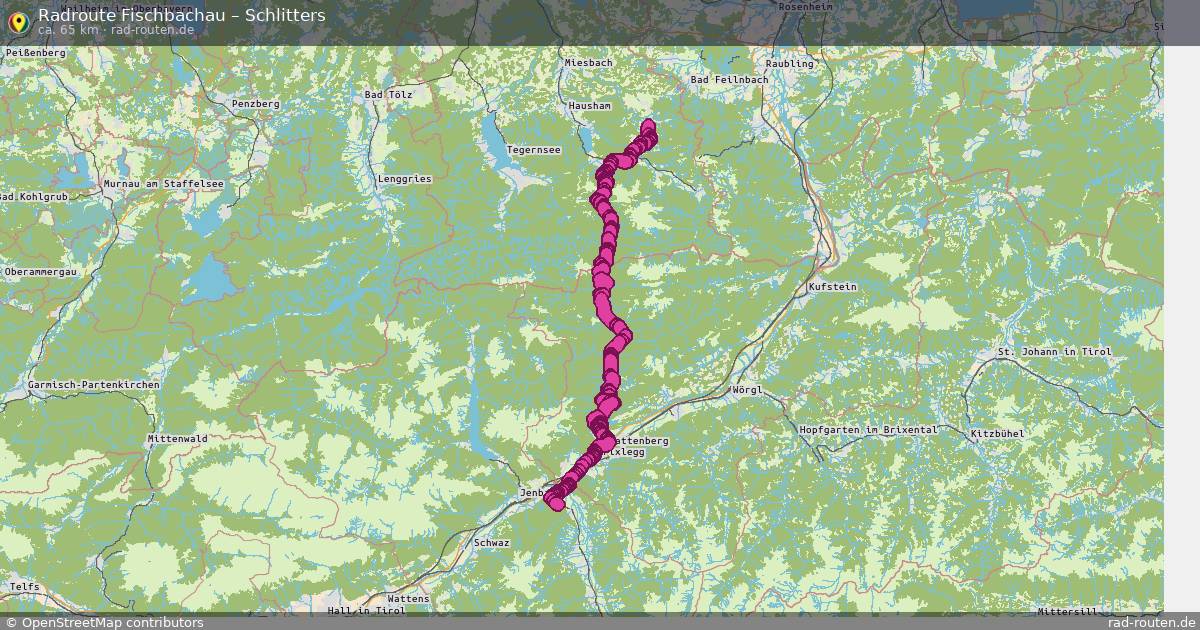The height and width of the screenshot is (630, 1200).
Task: Click the ca. 65 km subtitle text
Action: (x=69, y=30)
